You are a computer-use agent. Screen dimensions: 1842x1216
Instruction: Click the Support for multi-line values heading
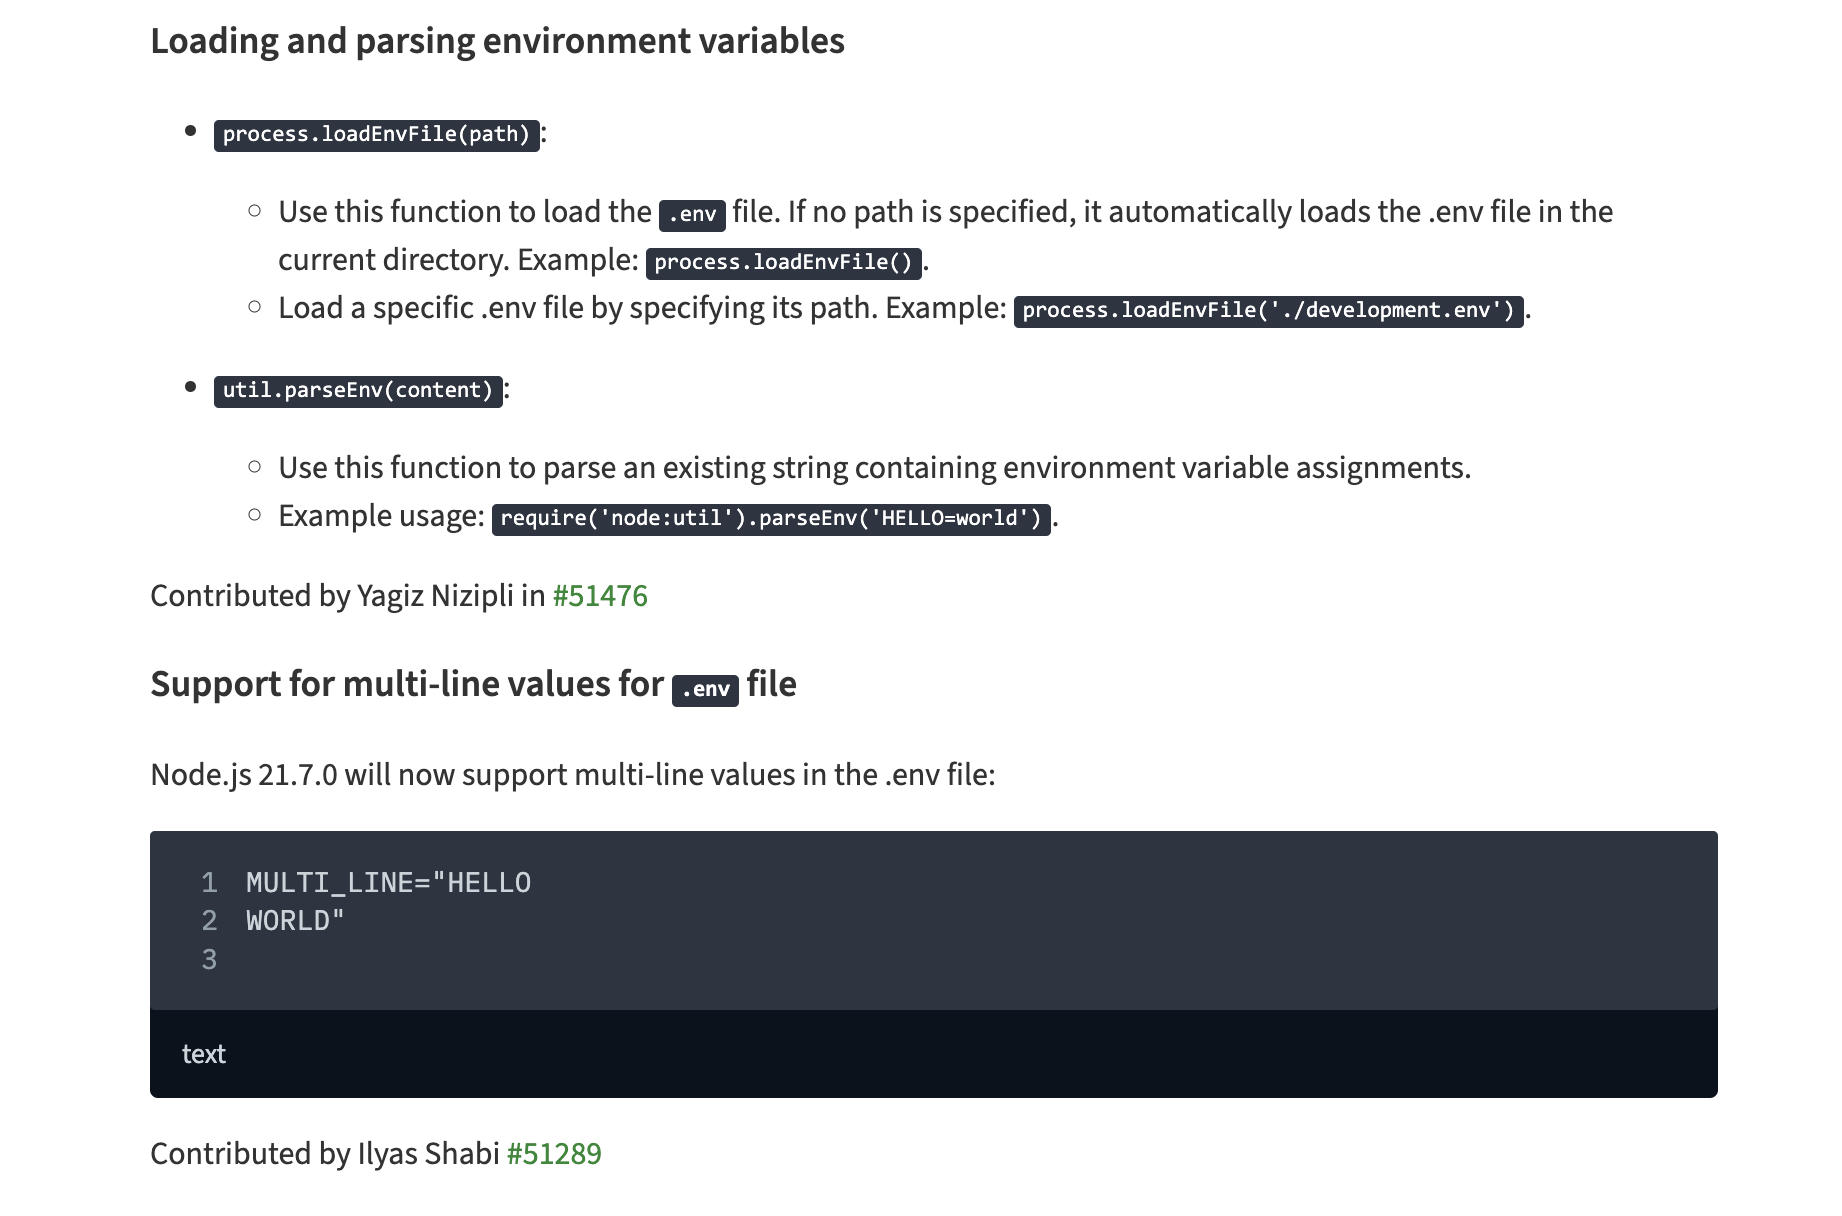tap(473, 685)
